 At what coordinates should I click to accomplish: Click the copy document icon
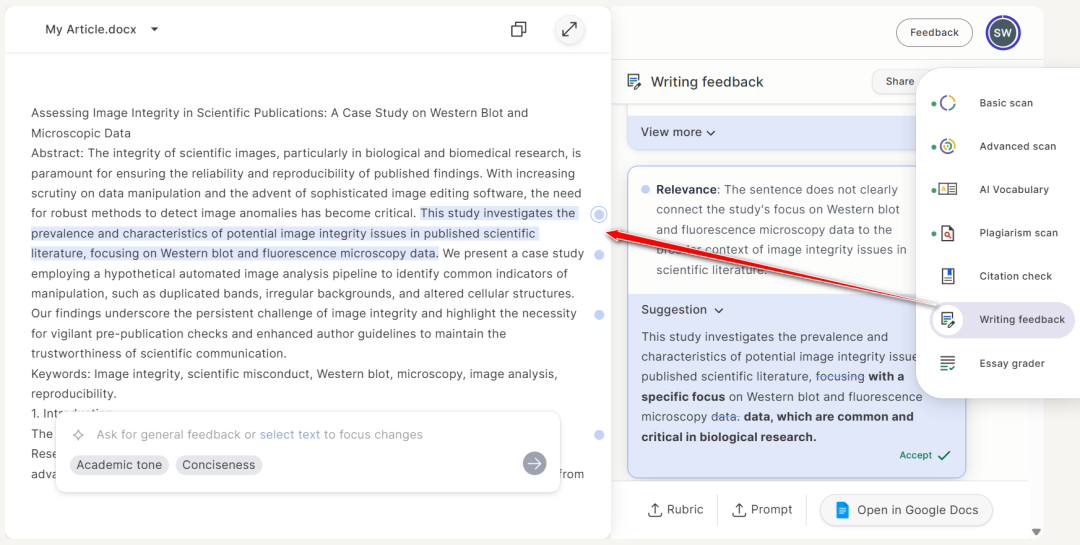pos(518,30)
